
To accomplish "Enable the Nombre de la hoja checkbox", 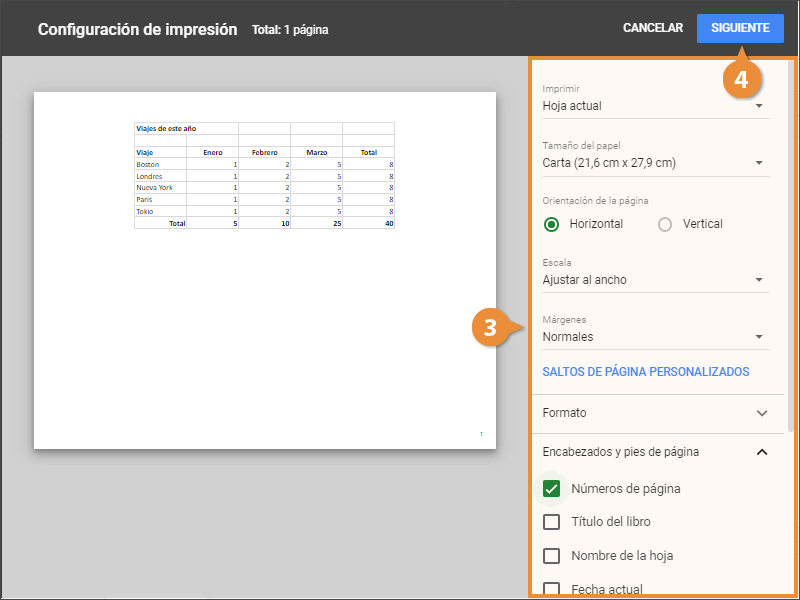I will pos(551,556).
